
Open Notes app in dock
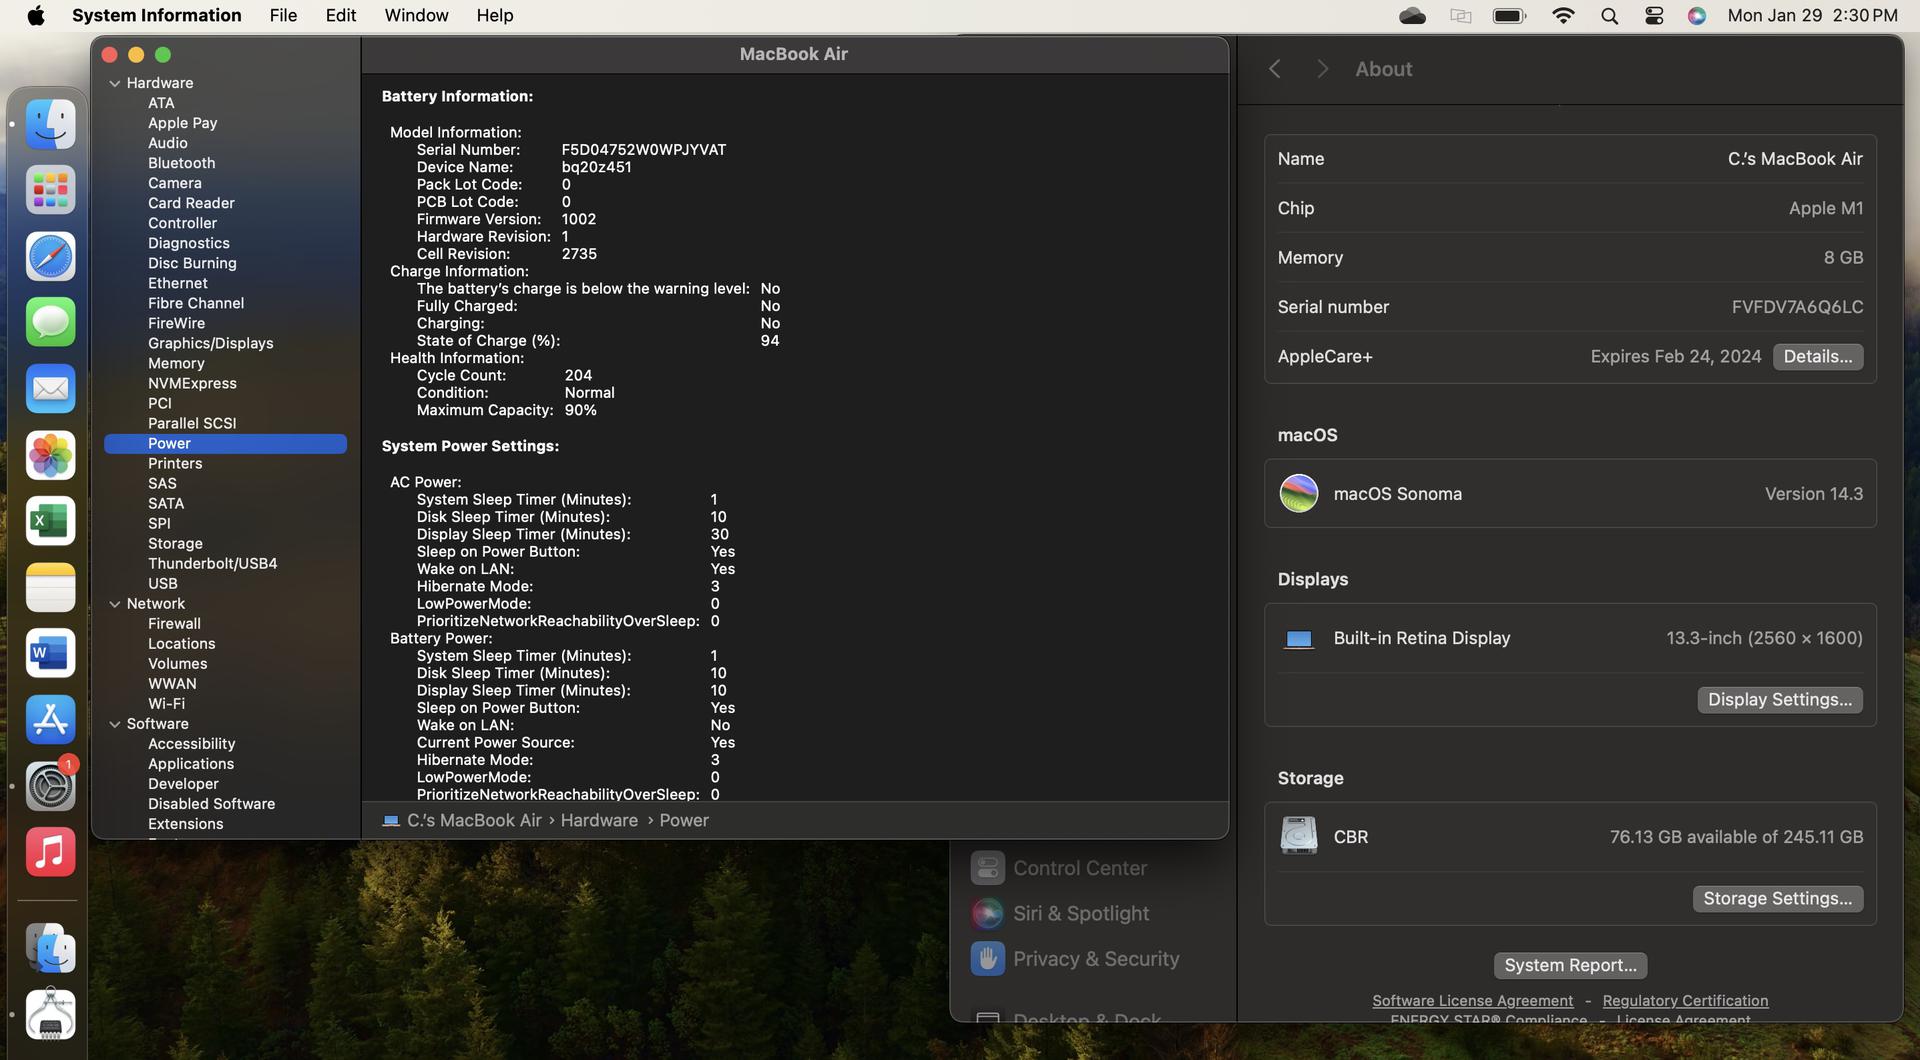(50, 587)
